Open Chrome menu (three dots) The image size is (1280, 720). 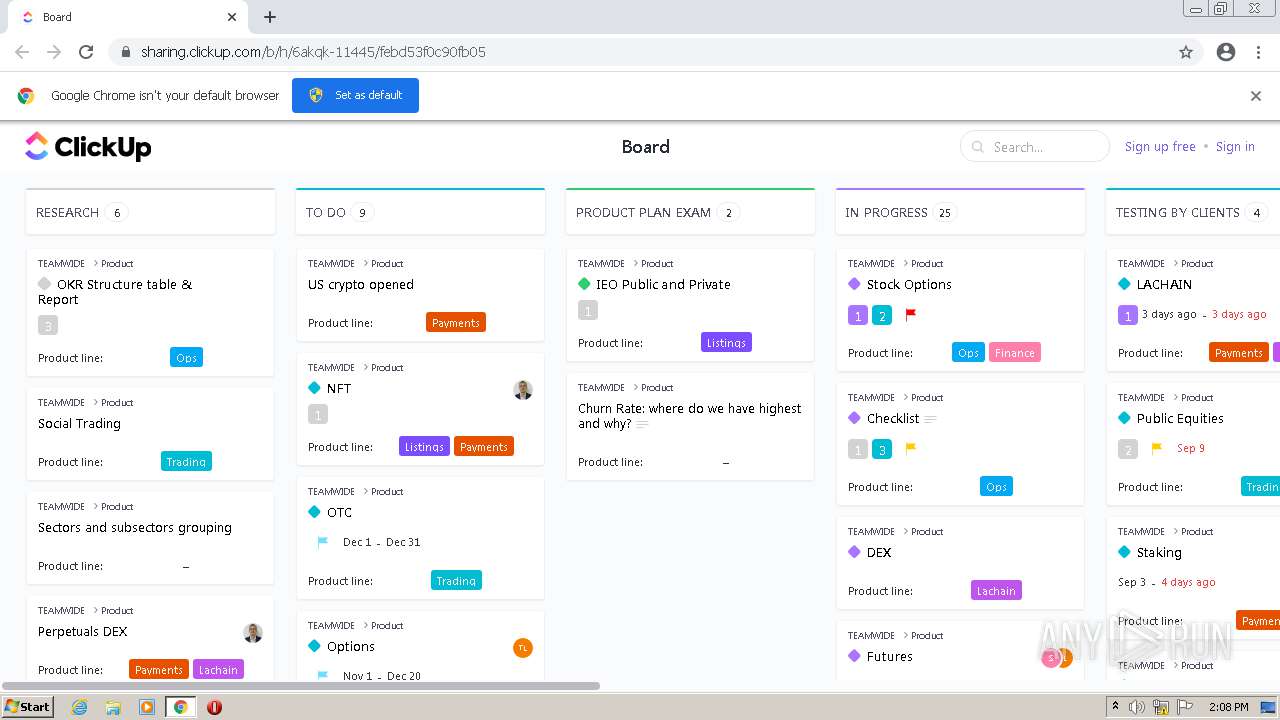[x=1258, y=52]
